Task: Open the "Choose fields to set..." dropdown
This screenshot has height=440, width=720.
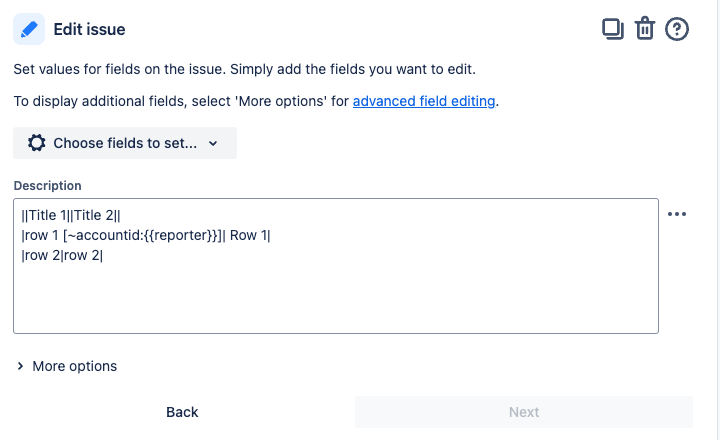Action: tap(125, 143)
